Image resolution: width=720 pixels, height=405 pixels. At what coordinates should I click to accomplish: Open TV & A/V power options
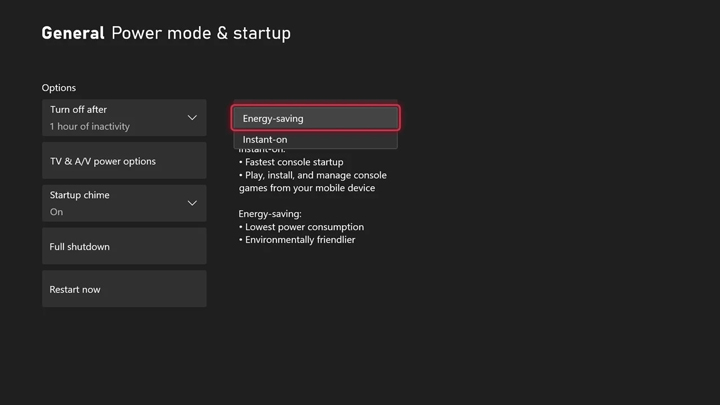(x=124, y=161)
